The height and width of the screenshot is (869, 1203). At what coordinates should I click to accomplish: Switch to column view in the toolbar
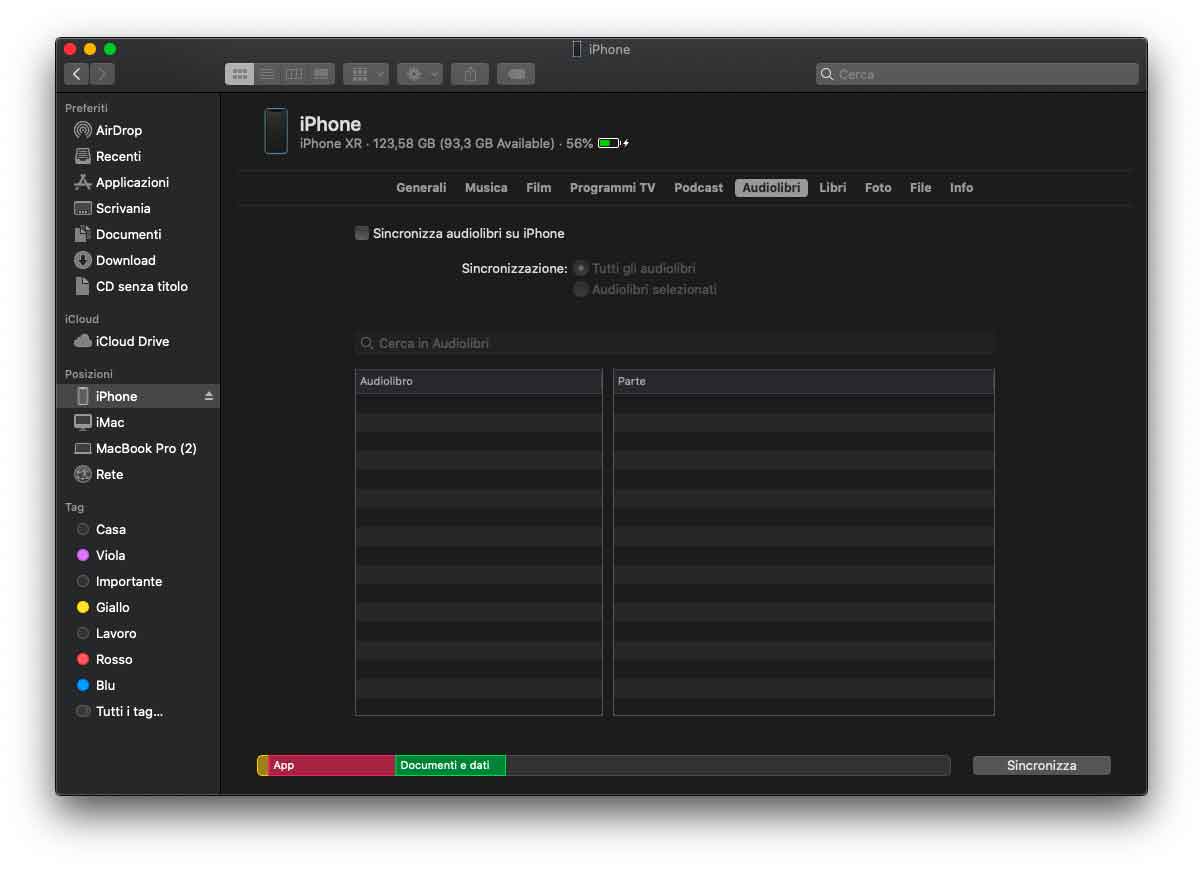click(294, 74)
